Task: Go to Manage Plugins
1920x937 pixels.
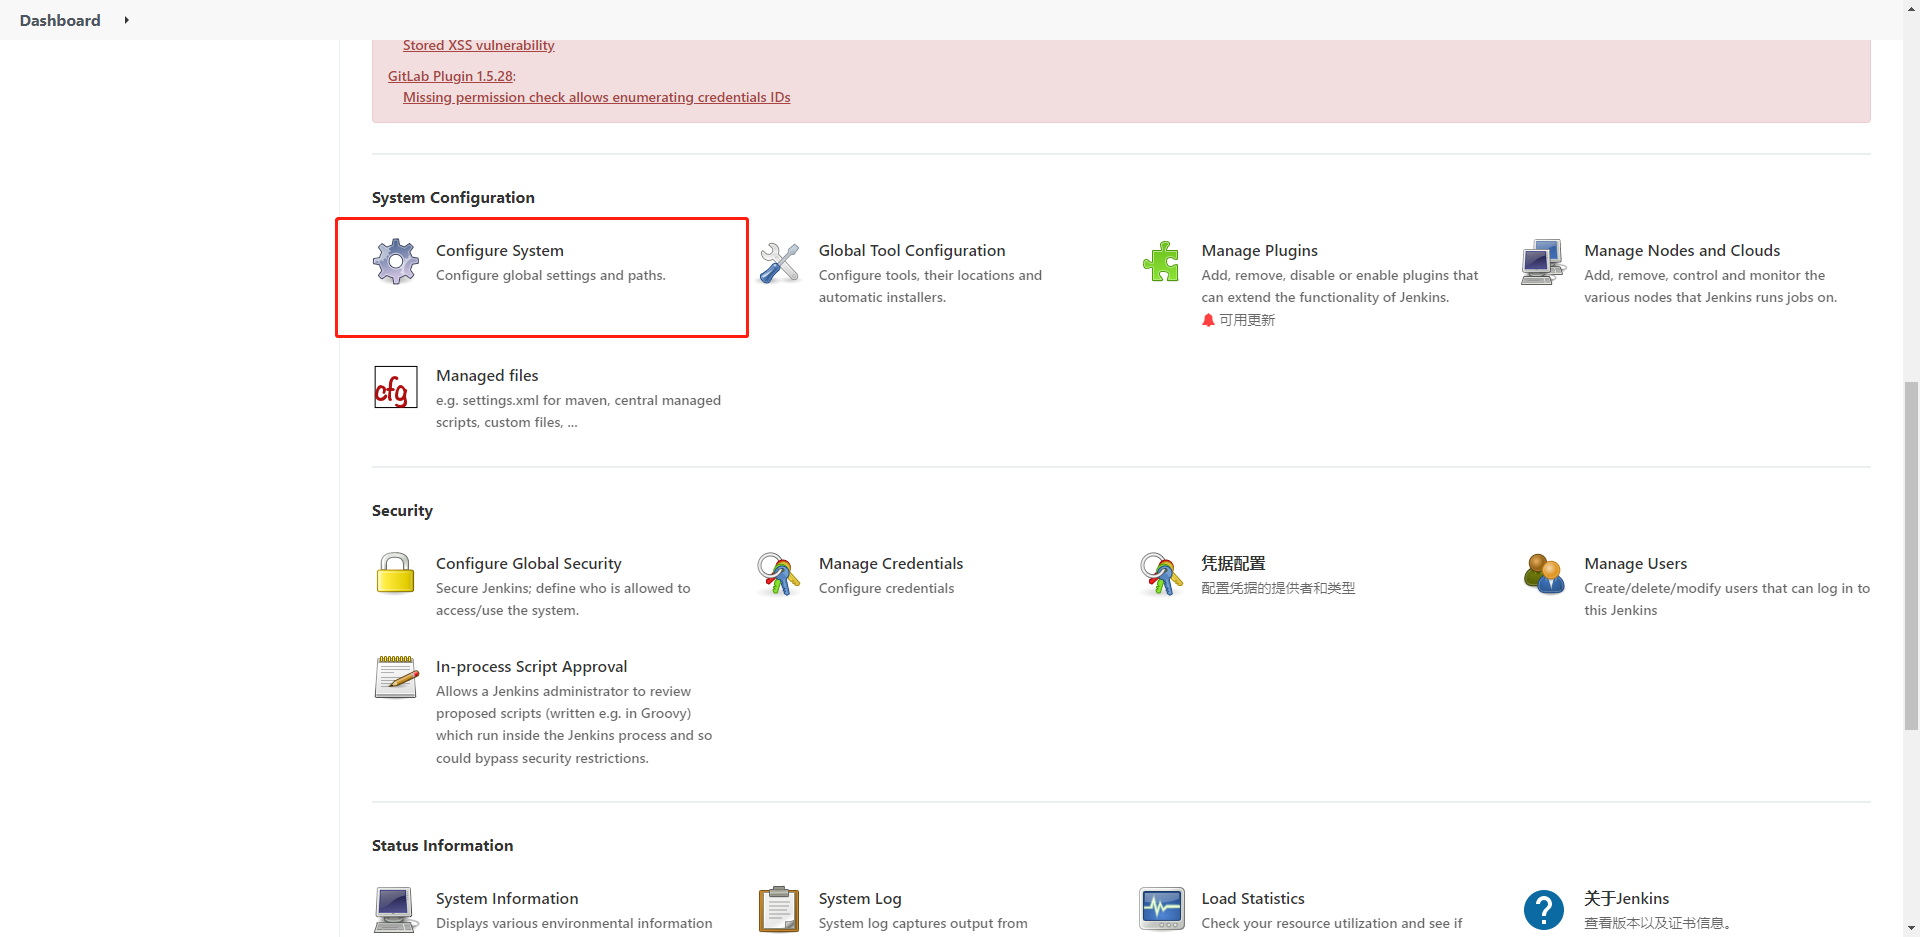Action: click(x=1260, y=251)
